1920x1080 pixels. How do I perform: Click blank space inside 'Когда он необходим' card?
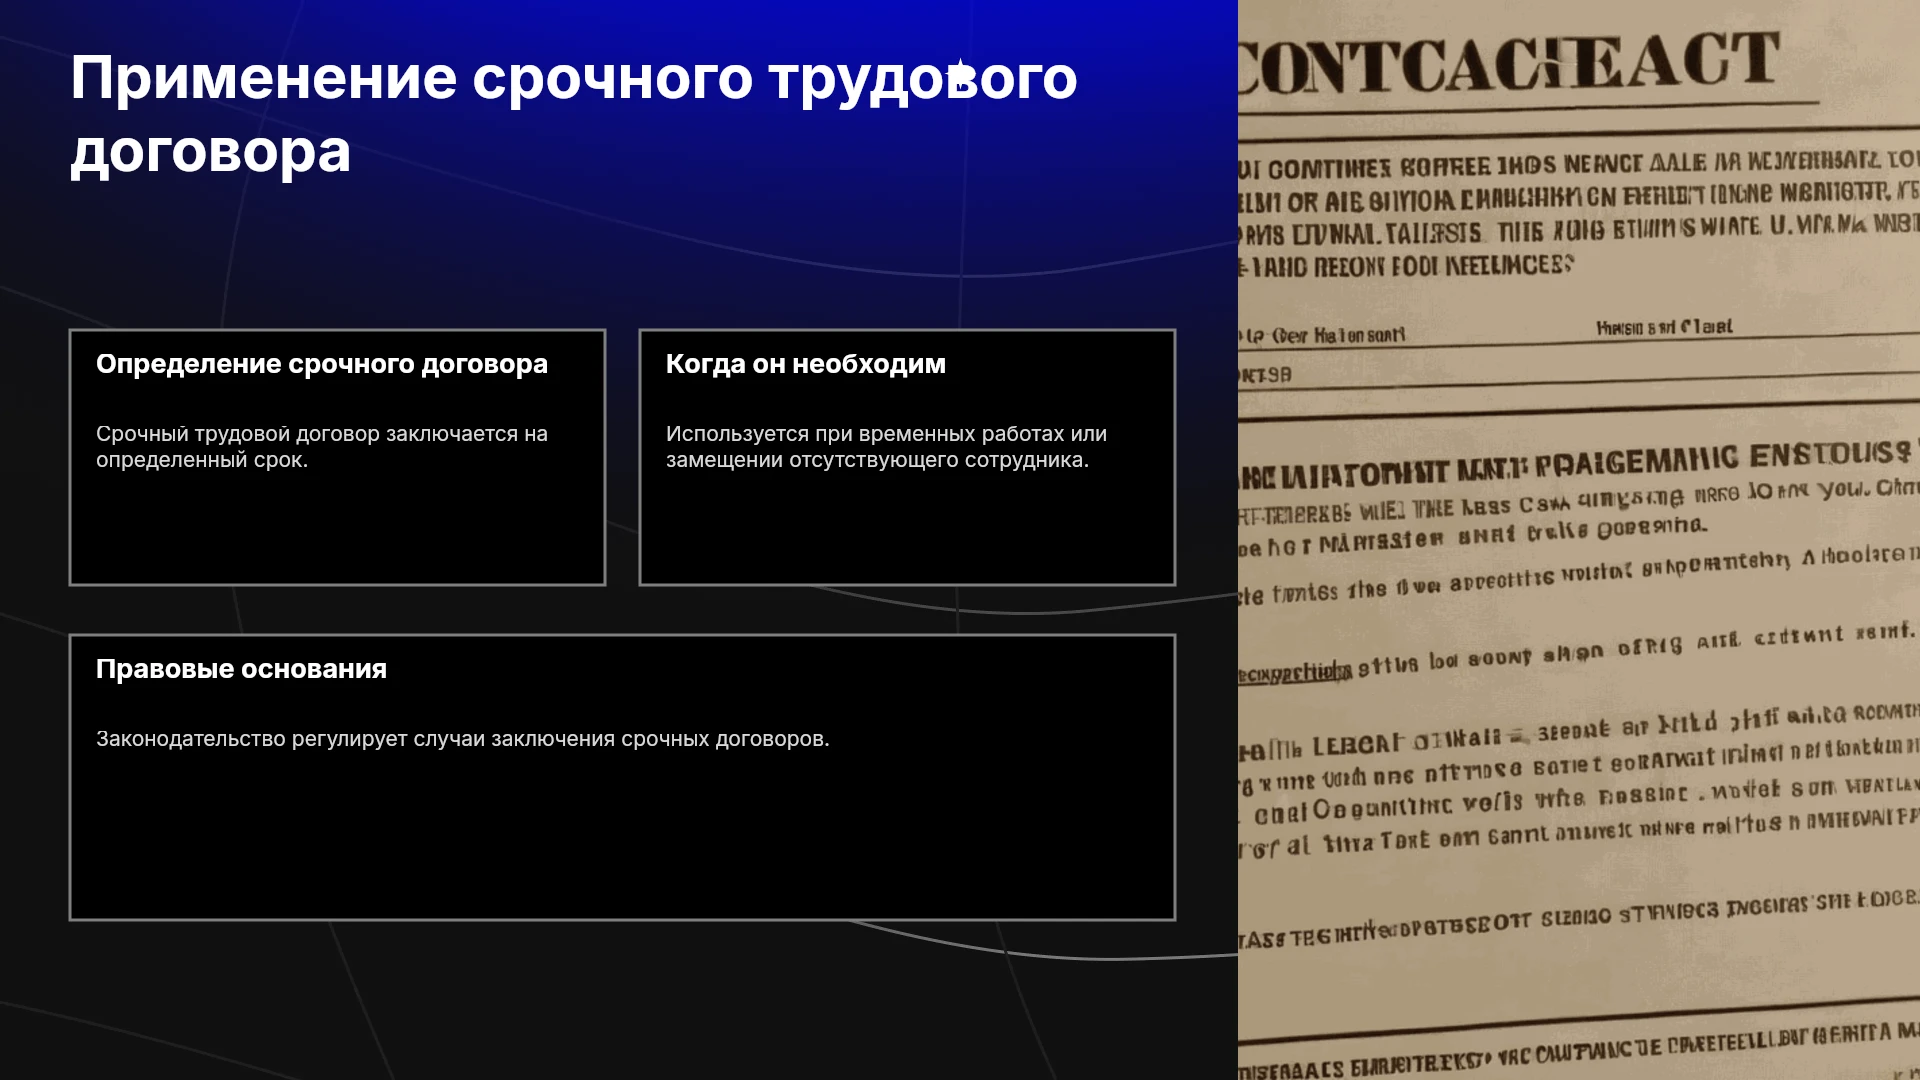click(907, 530)
